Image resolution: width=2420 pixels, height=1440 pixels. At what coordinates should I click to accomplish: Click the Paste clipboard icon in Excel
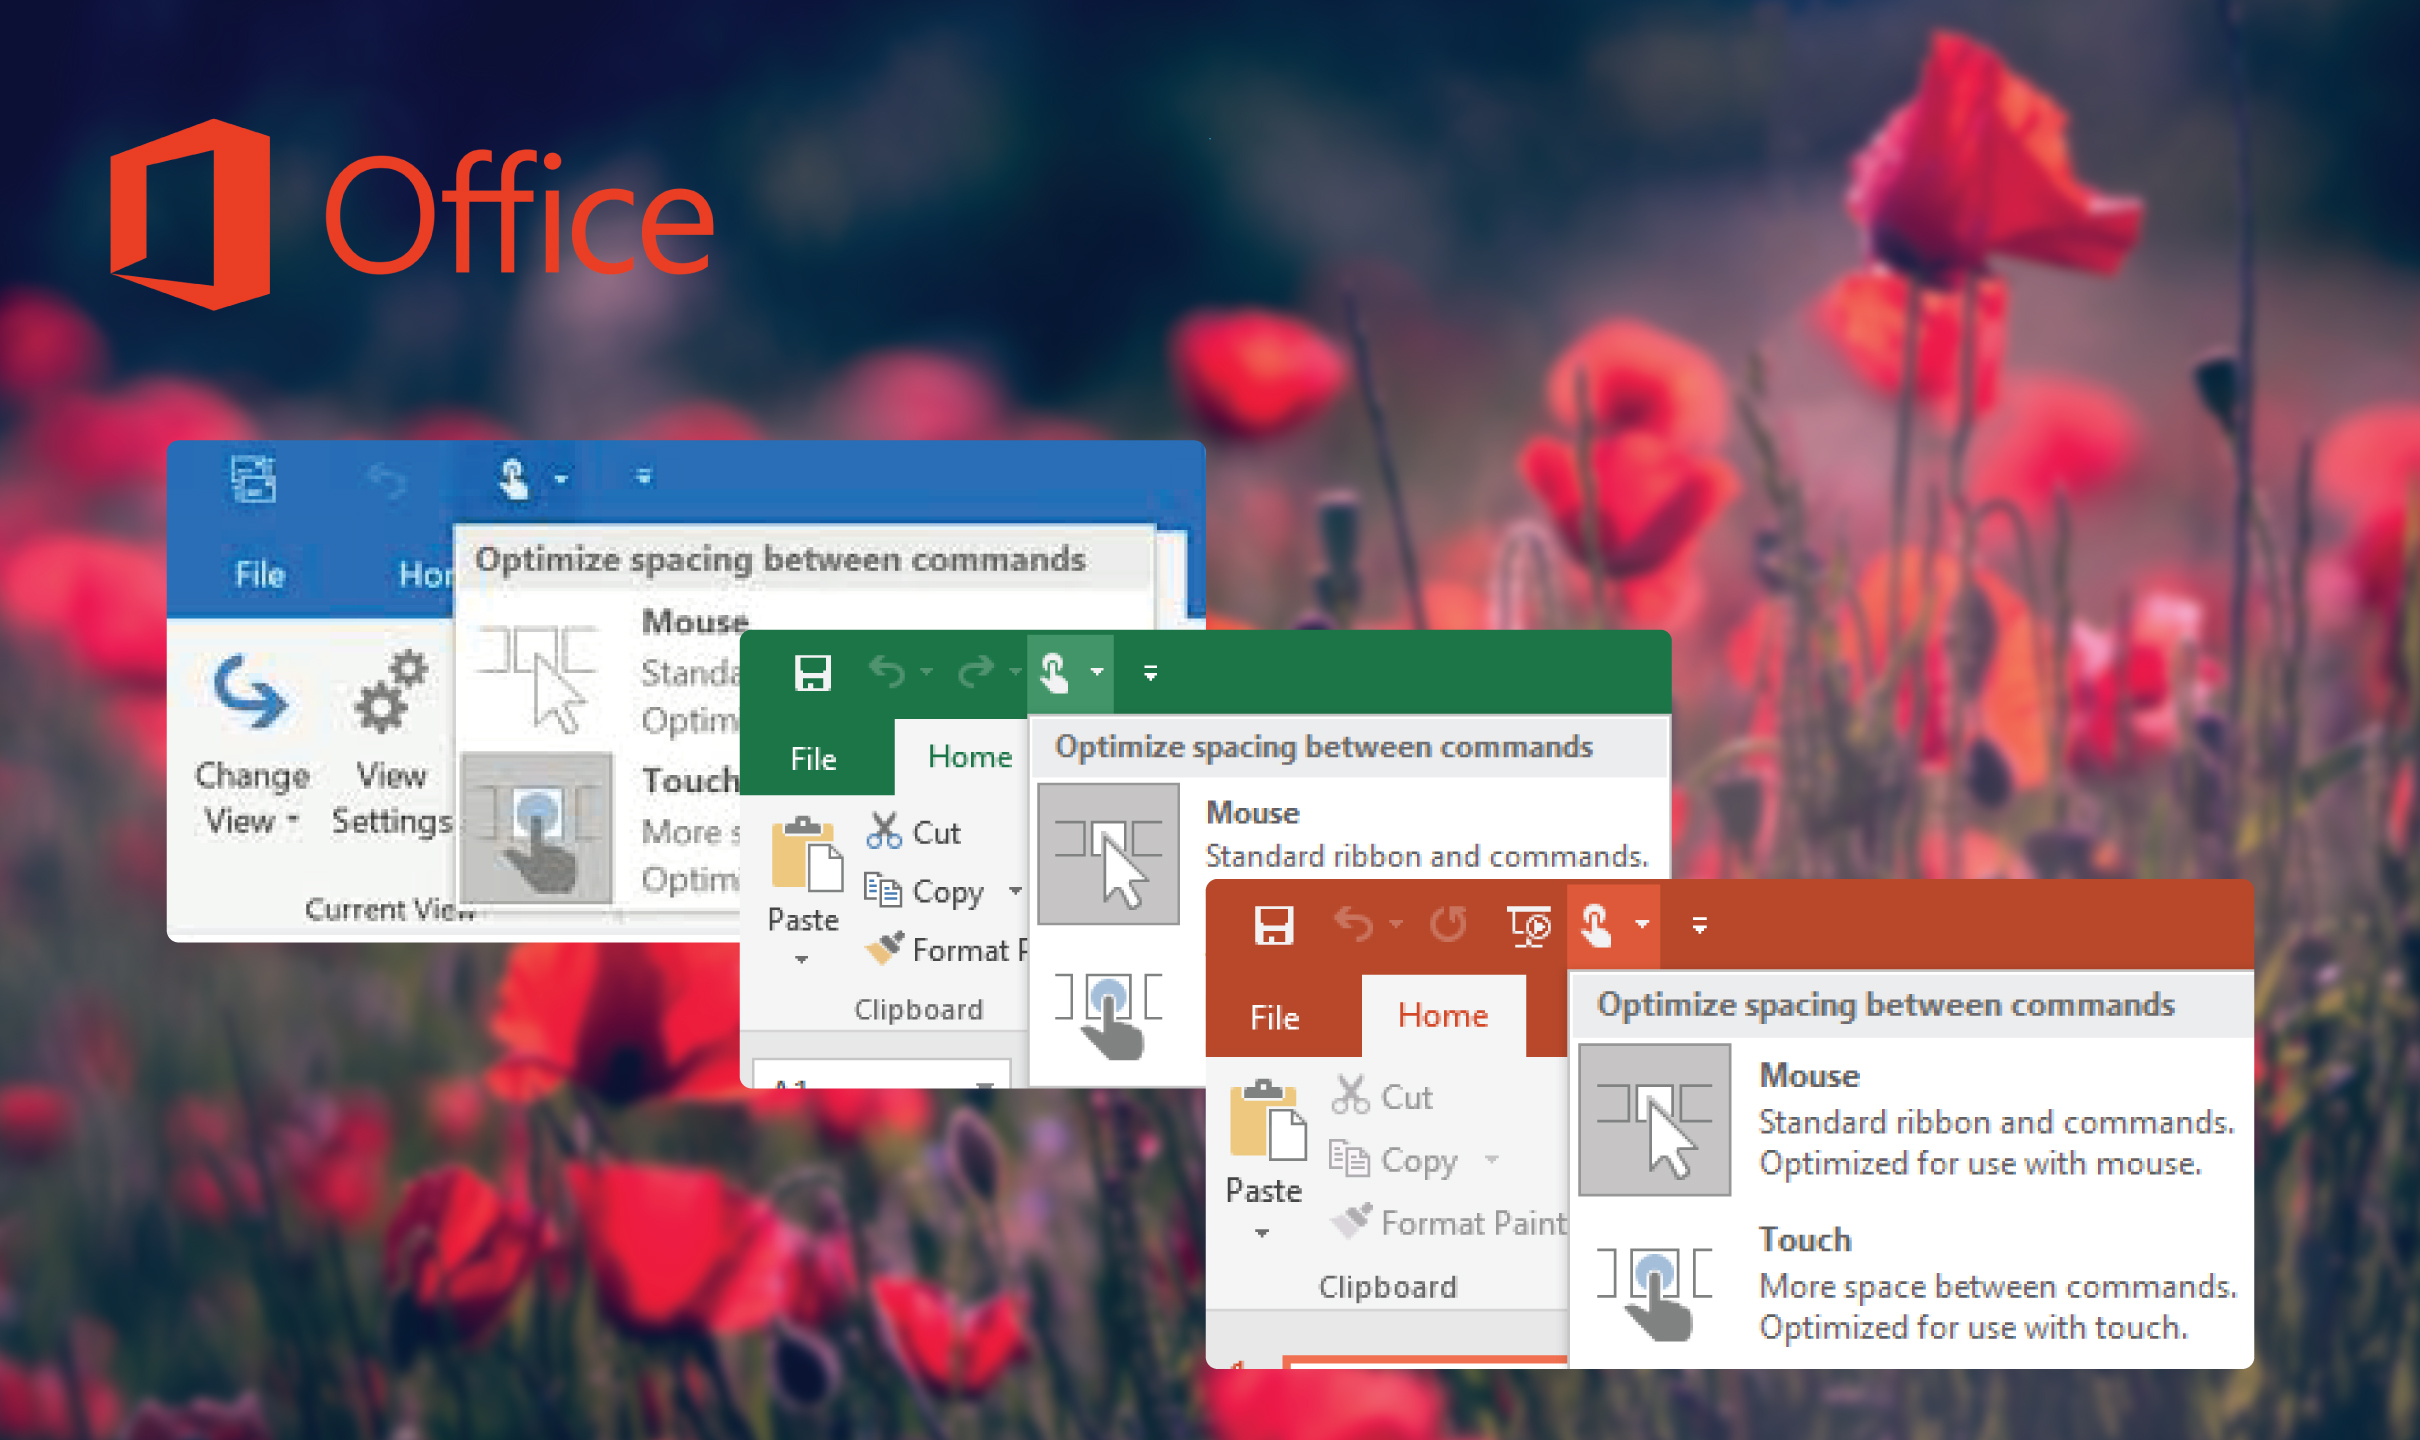click(806, 855)
